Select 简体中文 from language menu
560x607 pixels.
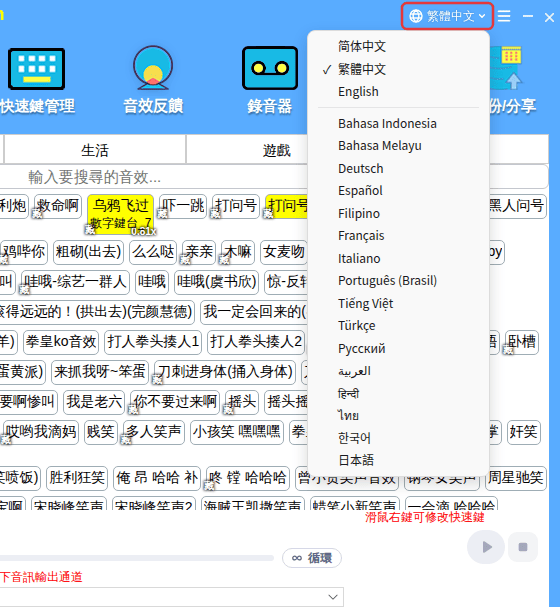pyautogui.click(x=362, y=46)
